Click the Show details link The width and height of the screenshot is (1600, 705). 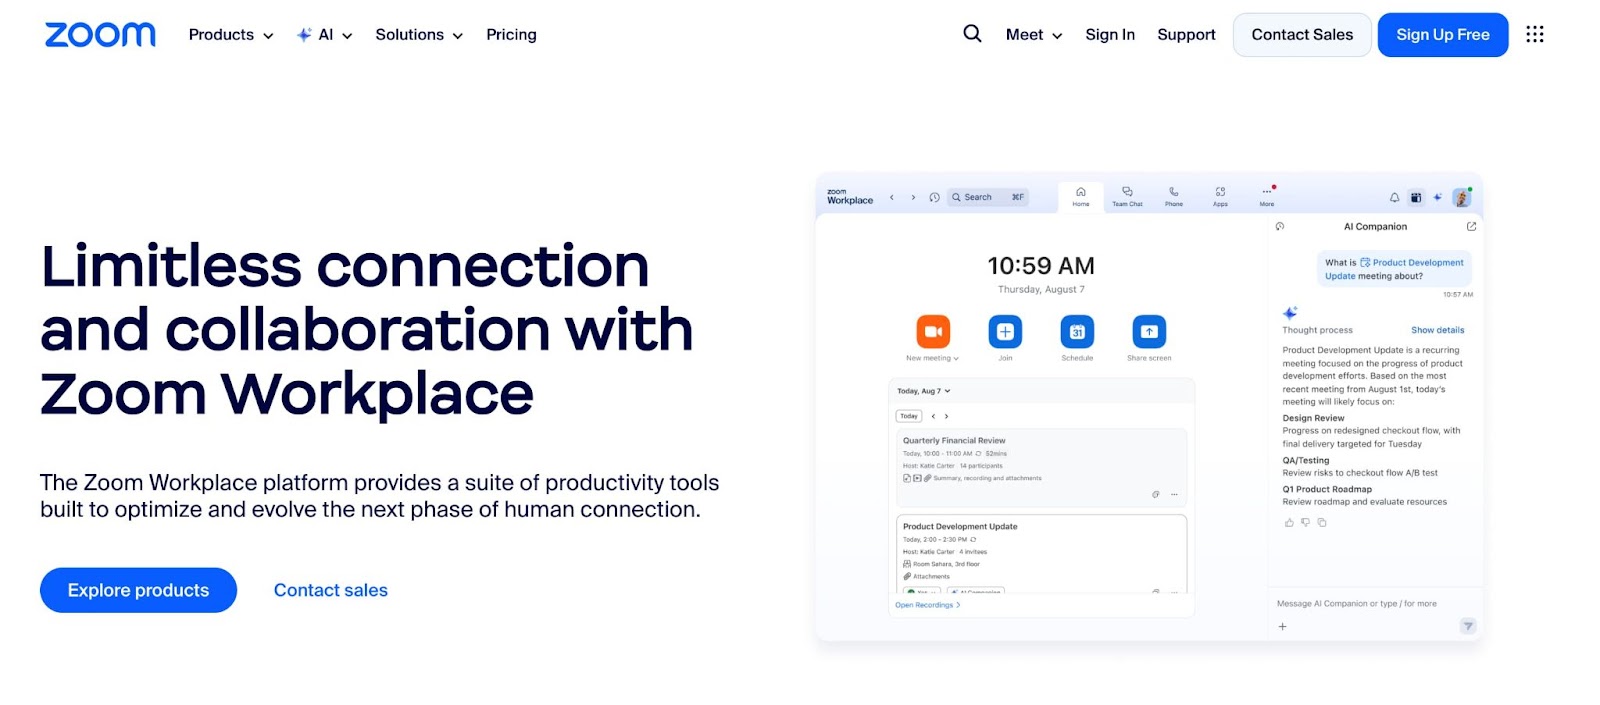point(1437,330)
